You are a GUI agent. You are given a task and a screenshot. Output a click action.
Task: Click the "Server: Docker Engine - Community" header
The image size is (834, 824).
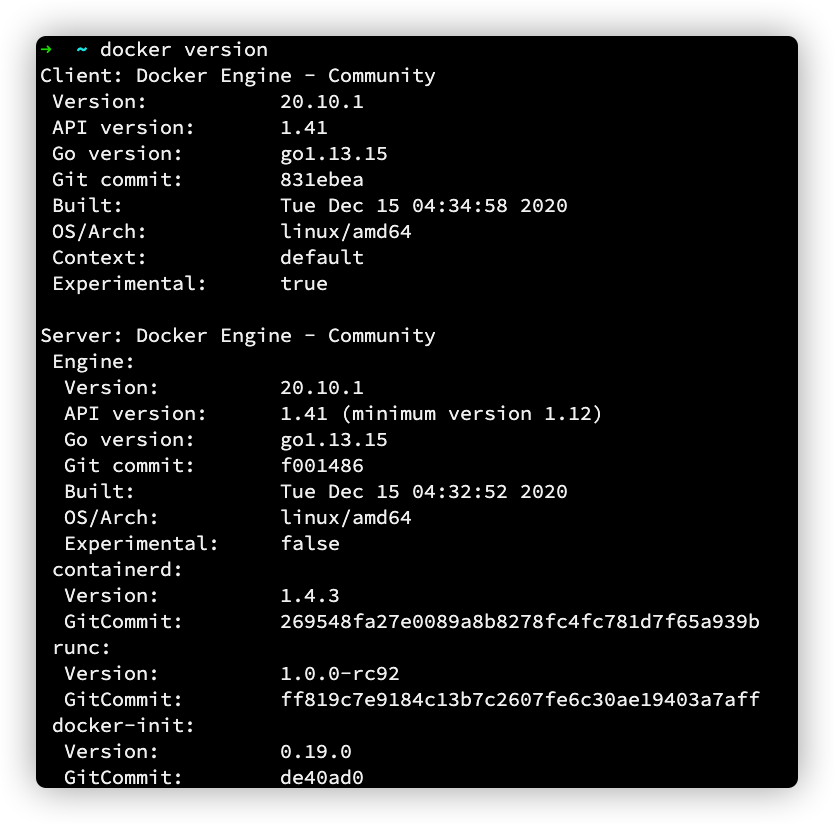[237, 335]
